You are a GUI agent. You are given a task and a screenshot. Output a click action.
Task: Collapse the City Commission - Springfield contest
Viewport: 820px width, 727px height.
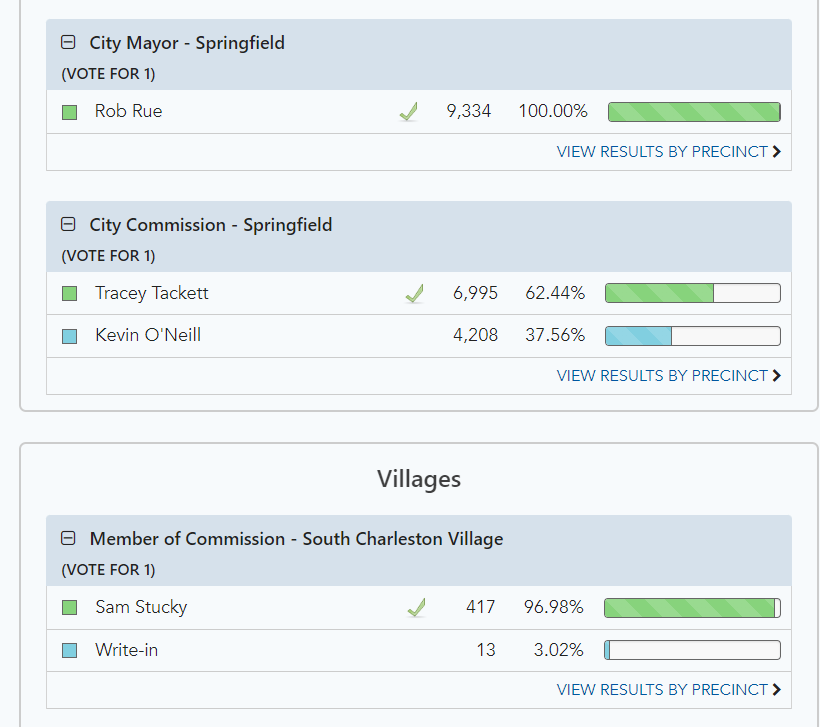68,224
